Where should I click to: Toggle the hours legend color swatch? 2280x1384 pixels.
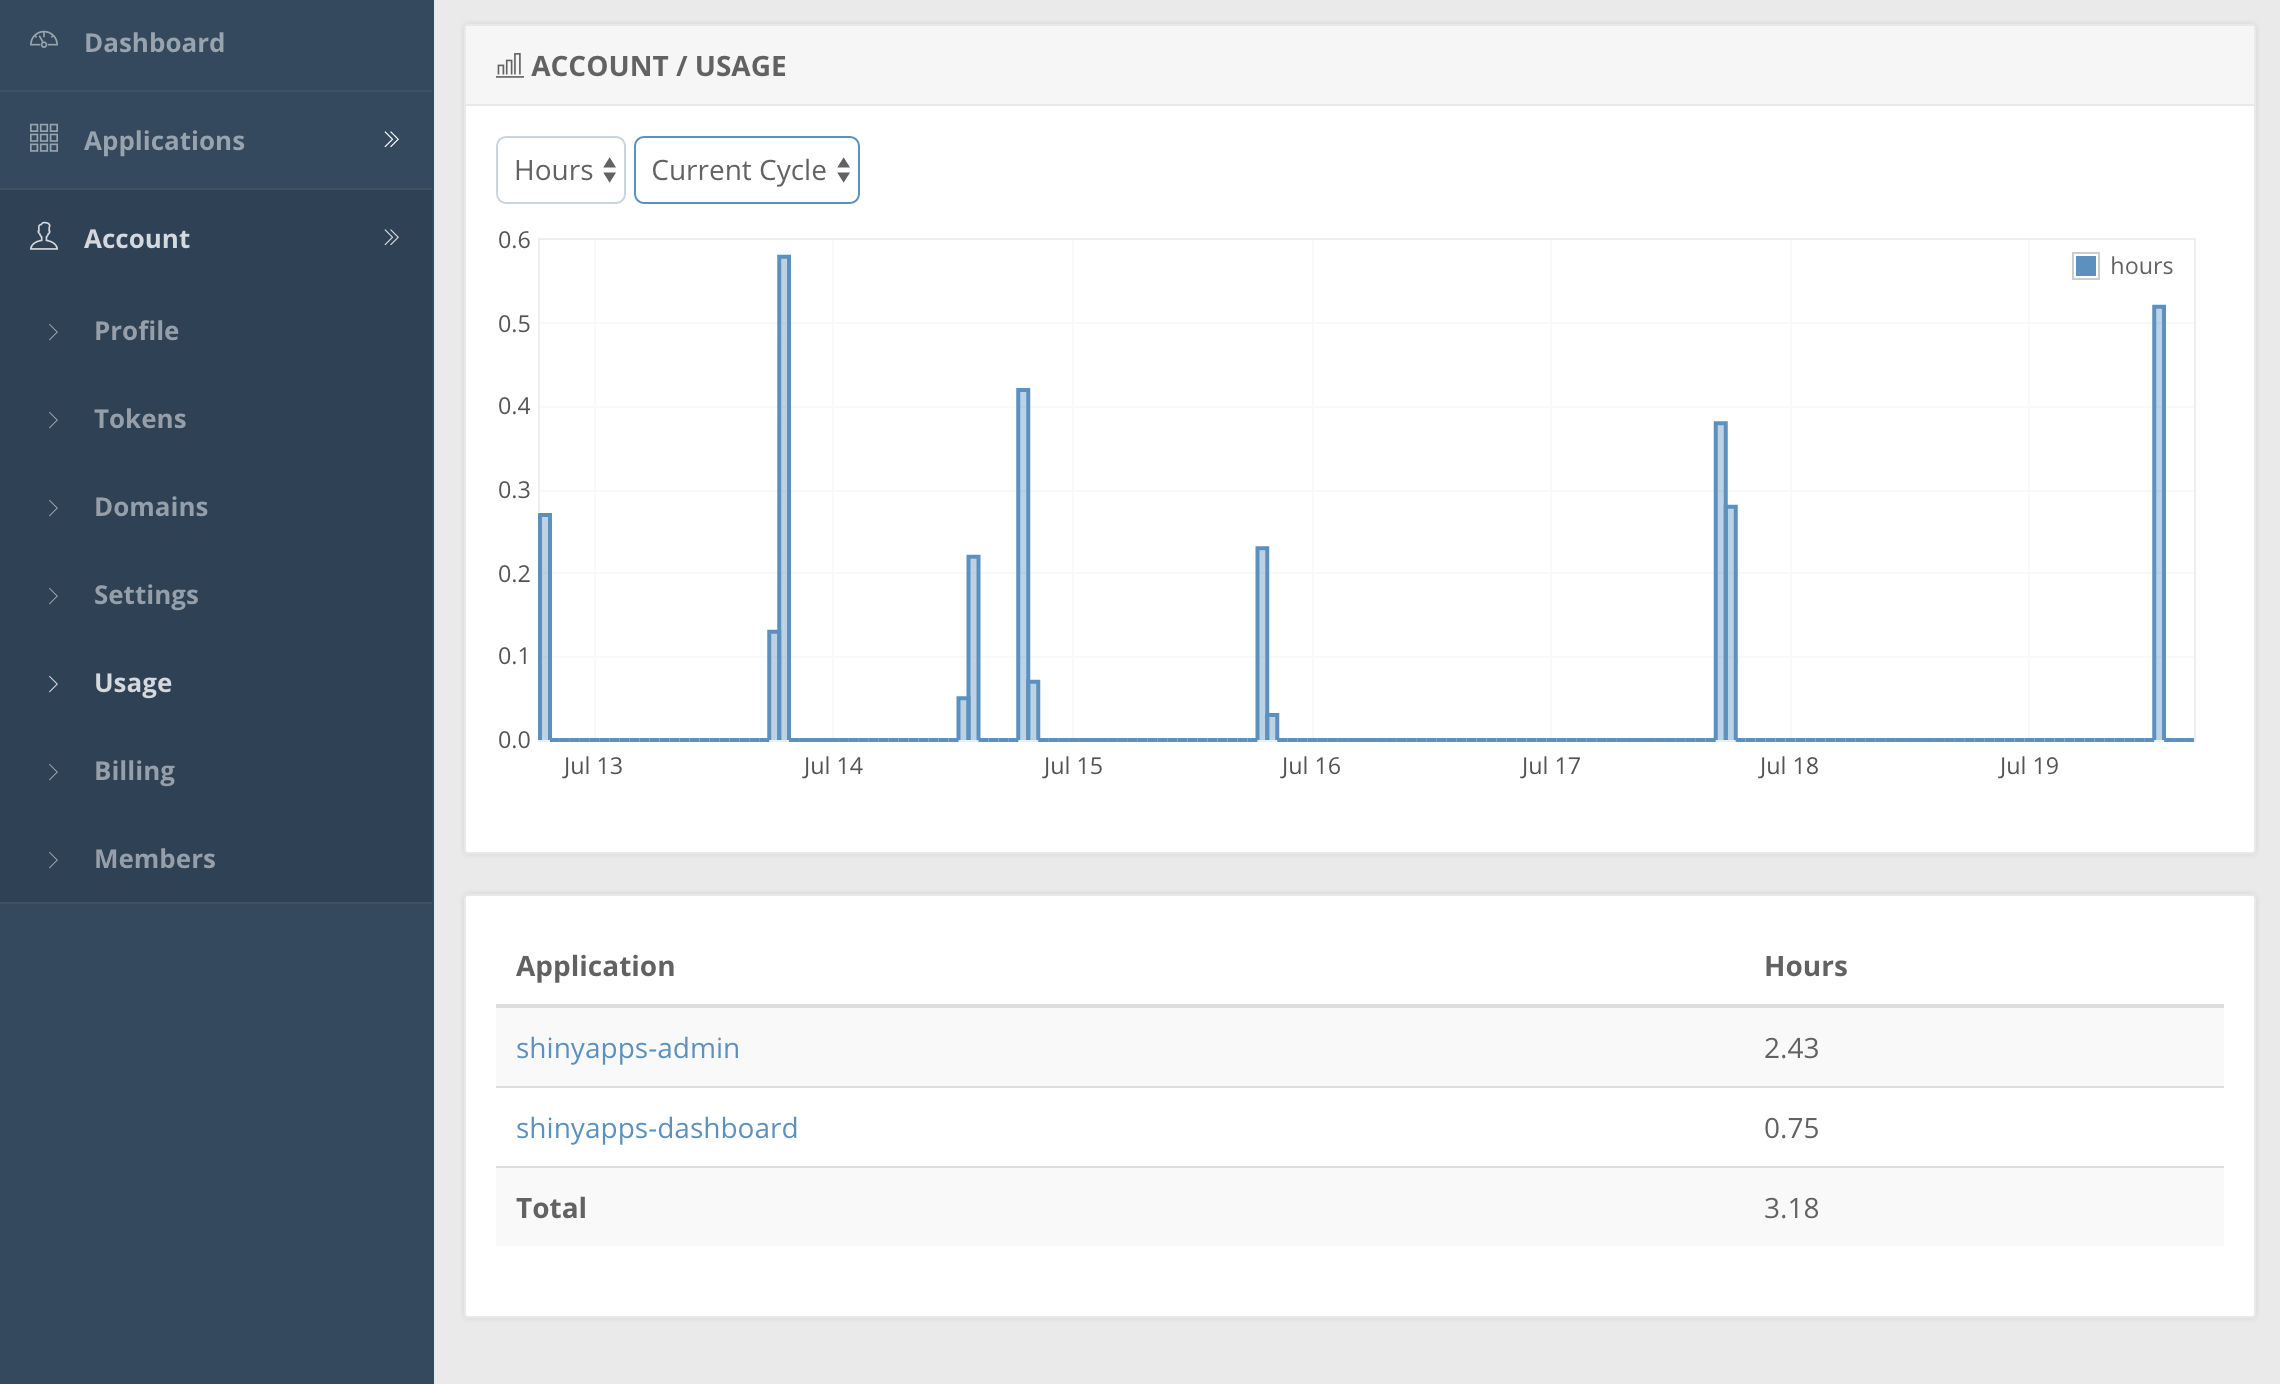tap(2085, 266)
